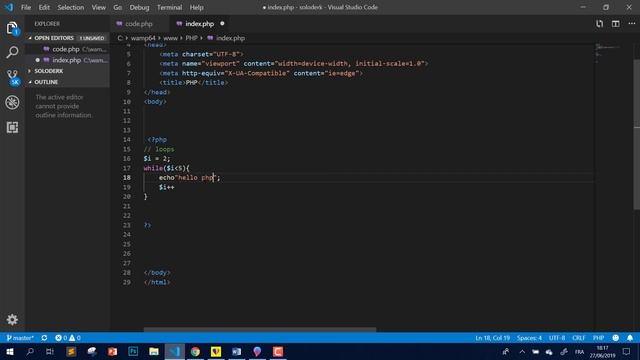The width and height of the screenshot is (640, 360).
Task: Click the horizontal scrollbar of the editor
Action: [260, 329]
